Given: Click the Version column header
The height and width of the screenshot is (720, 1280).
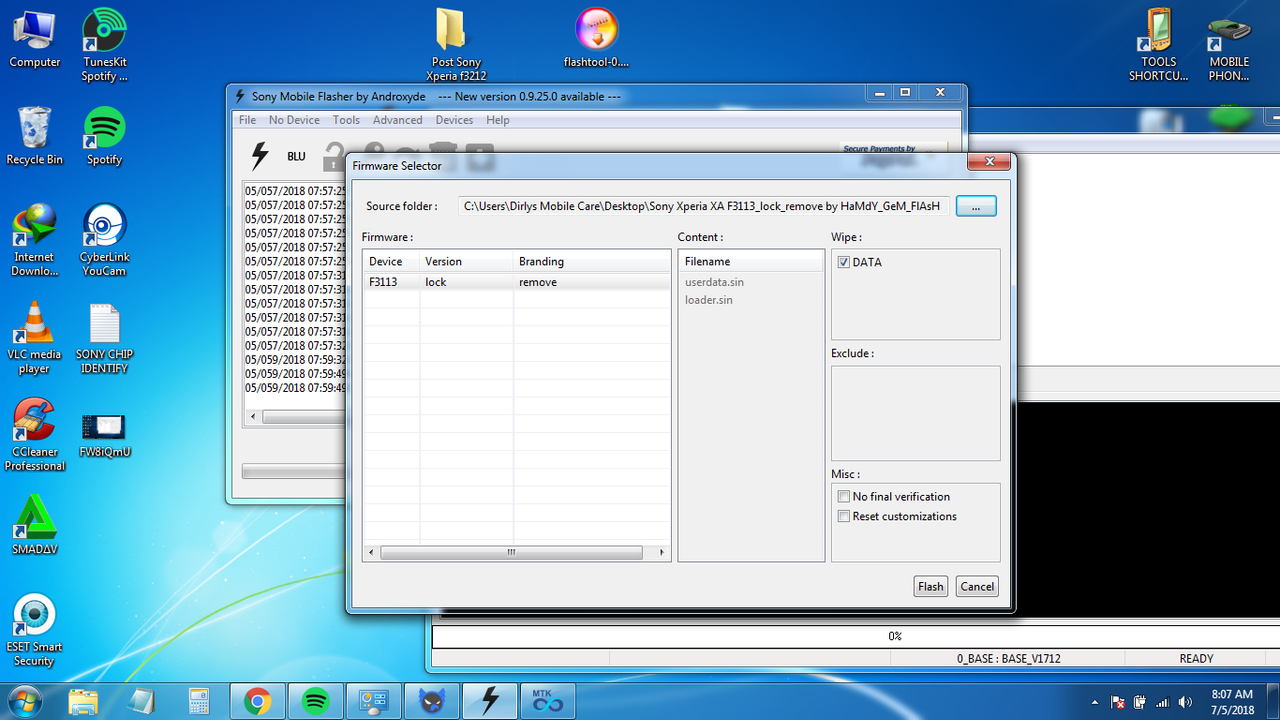Looking at the screenshot, I should (466, 261).
